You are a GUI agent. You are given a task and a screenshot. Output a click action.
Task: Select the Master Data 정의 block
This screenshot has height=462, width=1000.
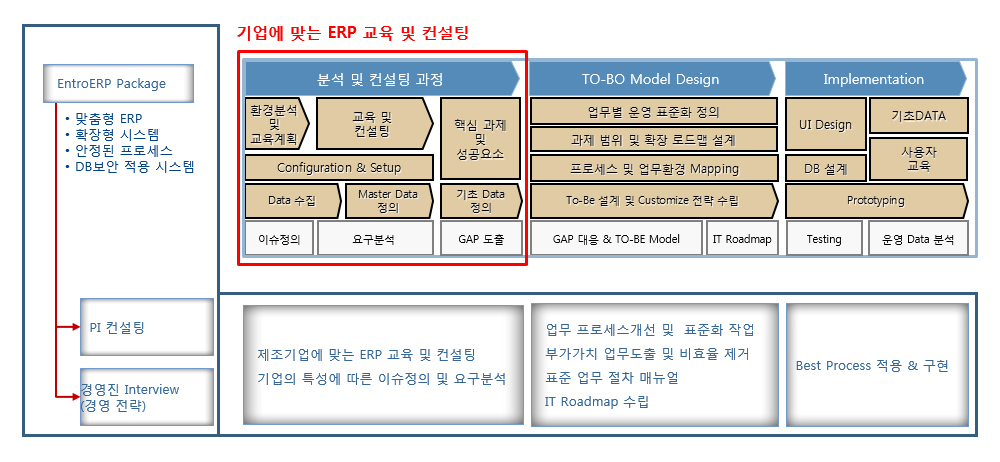[x=388, y=200]
